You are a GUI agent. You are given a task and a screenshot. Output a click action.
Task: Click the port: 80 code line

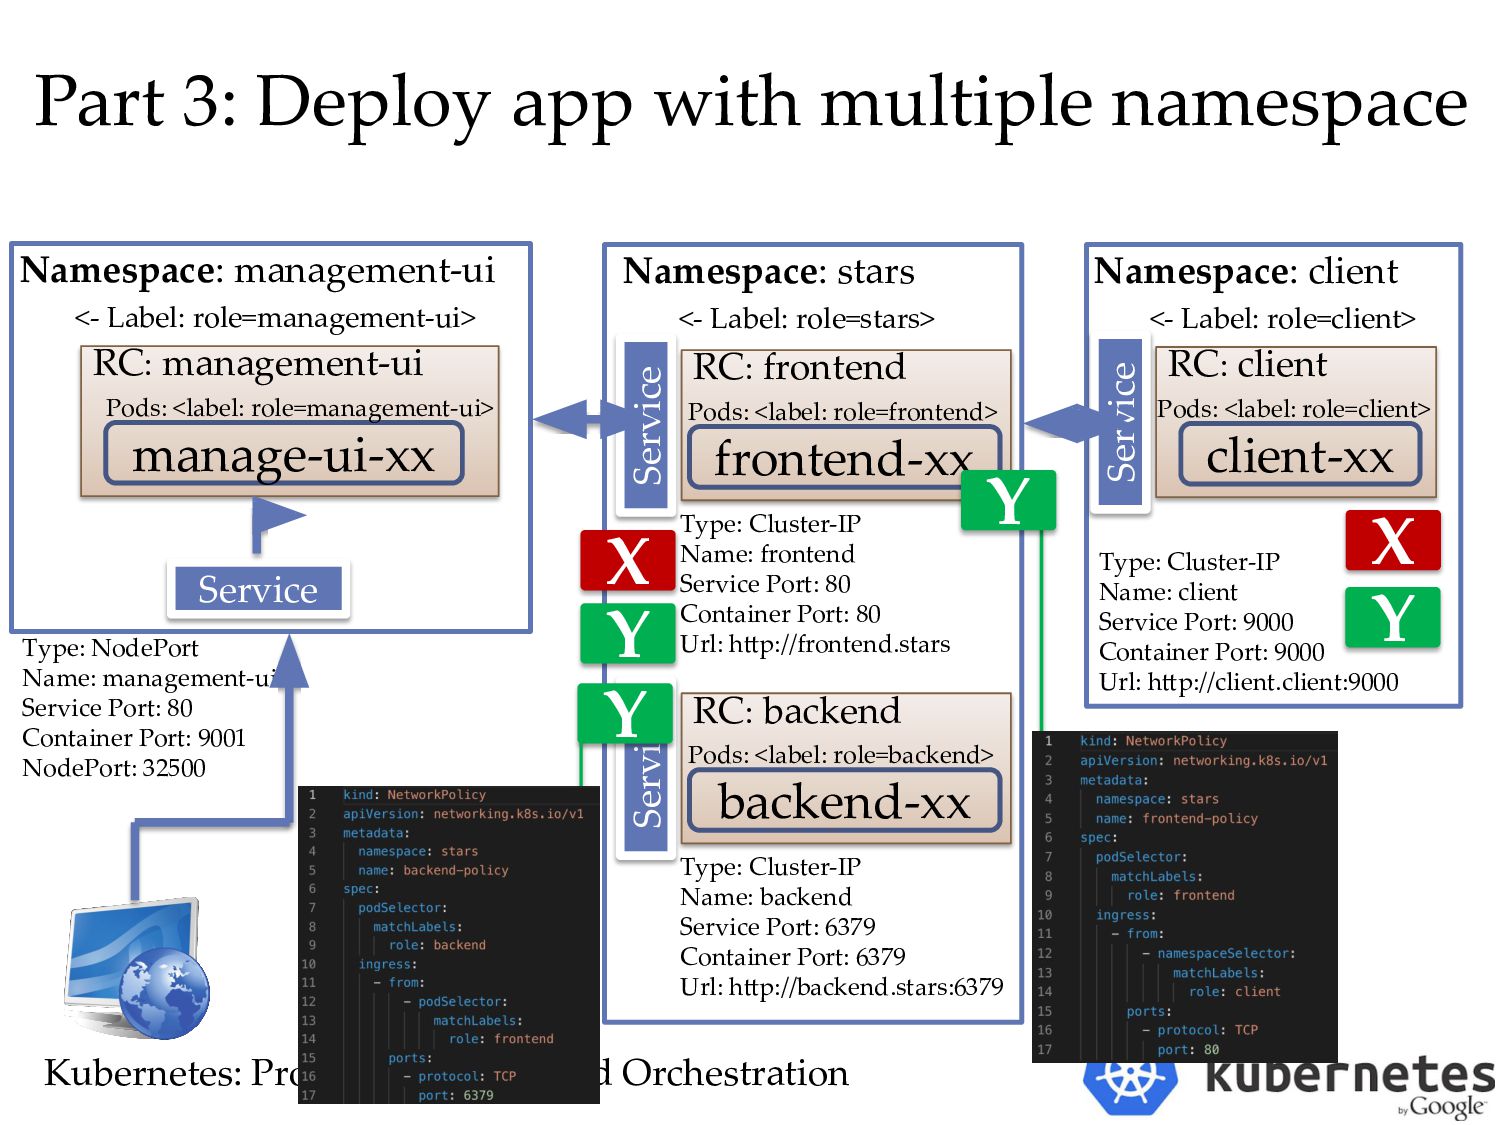[1188, 1049]
